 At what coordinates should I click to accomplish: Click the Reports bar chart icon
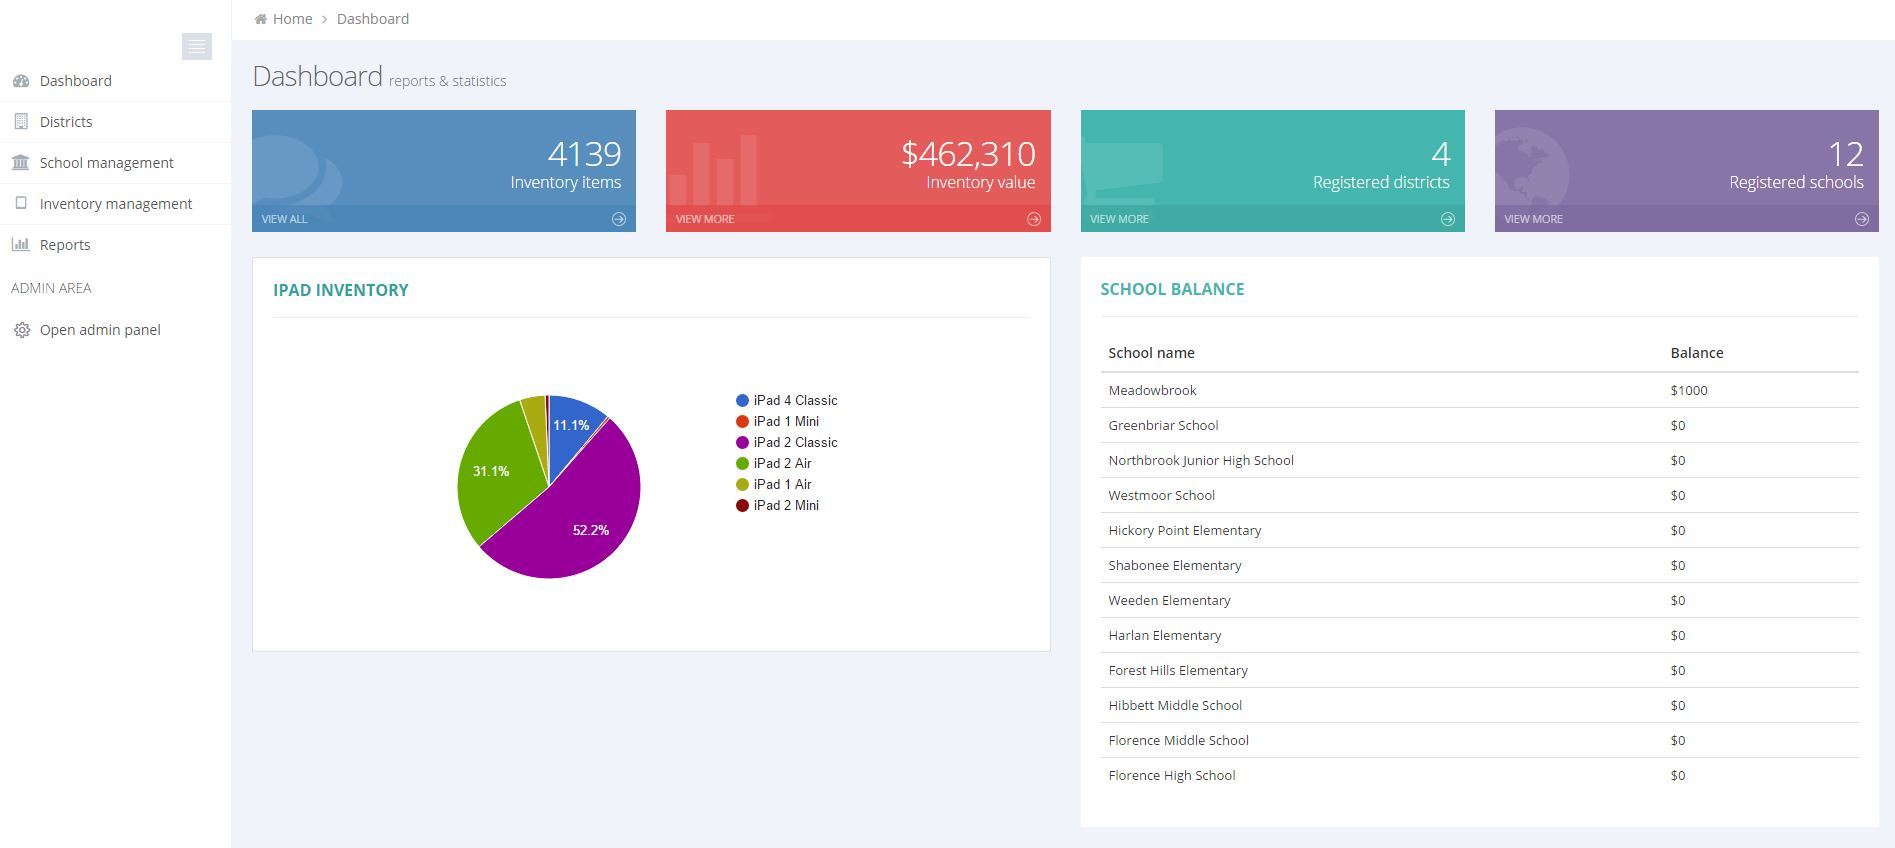(x=21, y=245)
